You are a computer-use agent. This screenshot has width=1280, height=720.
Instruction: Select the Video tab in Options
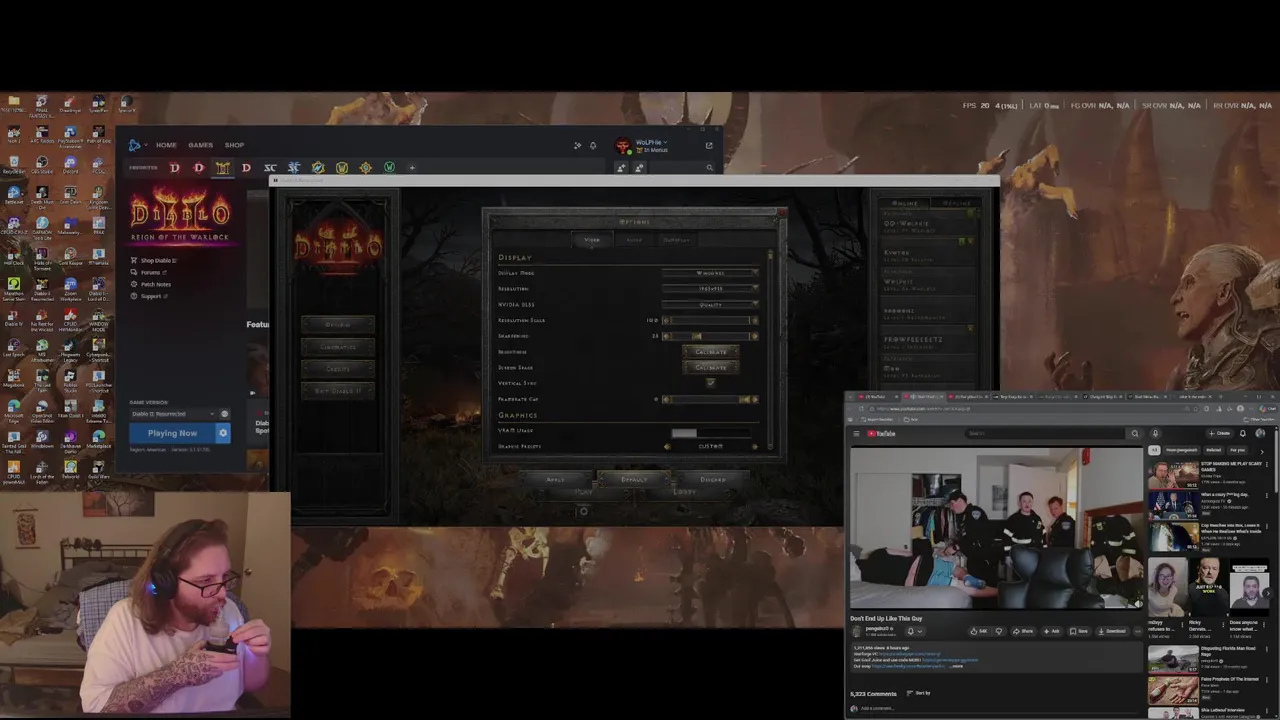592,240
